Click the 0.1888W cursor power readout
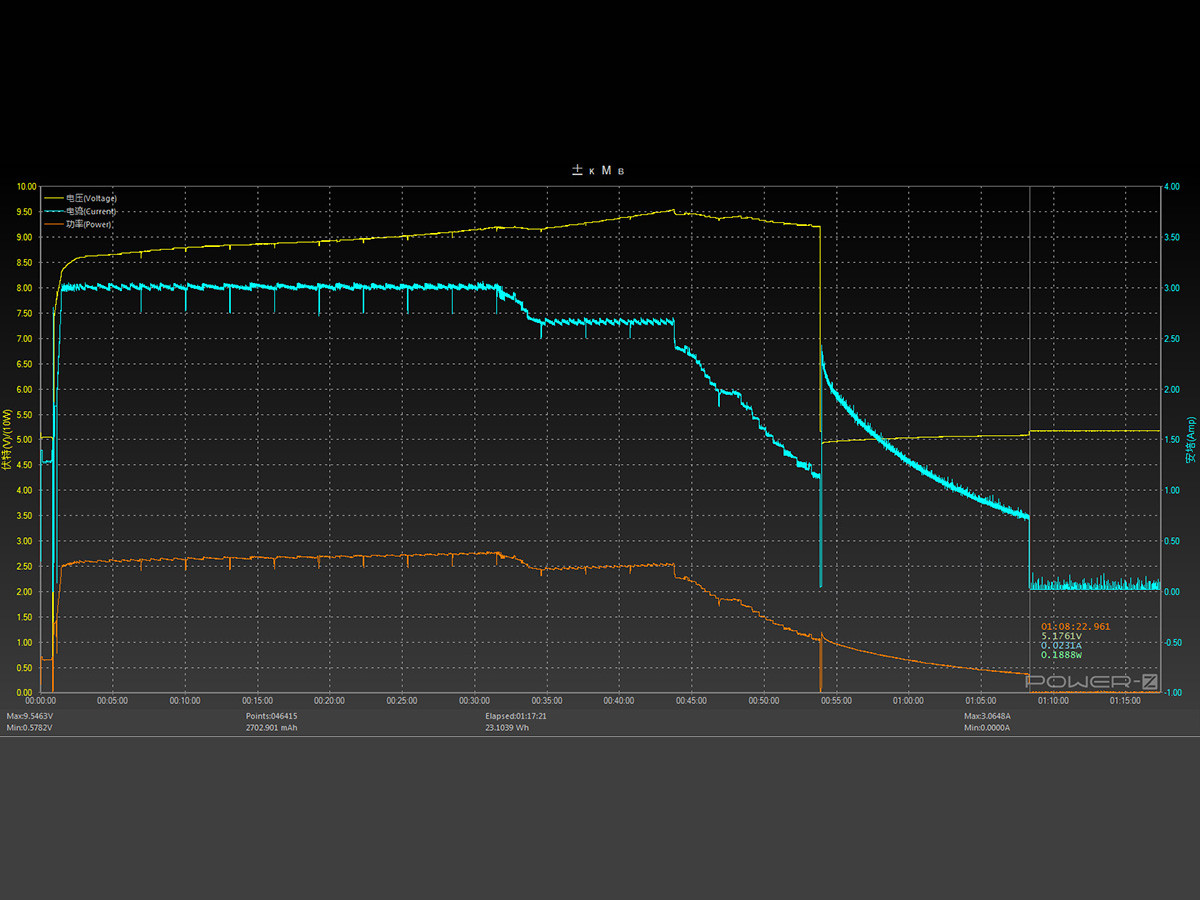This screenshot has width=1200, height=900. [1061, 655]
